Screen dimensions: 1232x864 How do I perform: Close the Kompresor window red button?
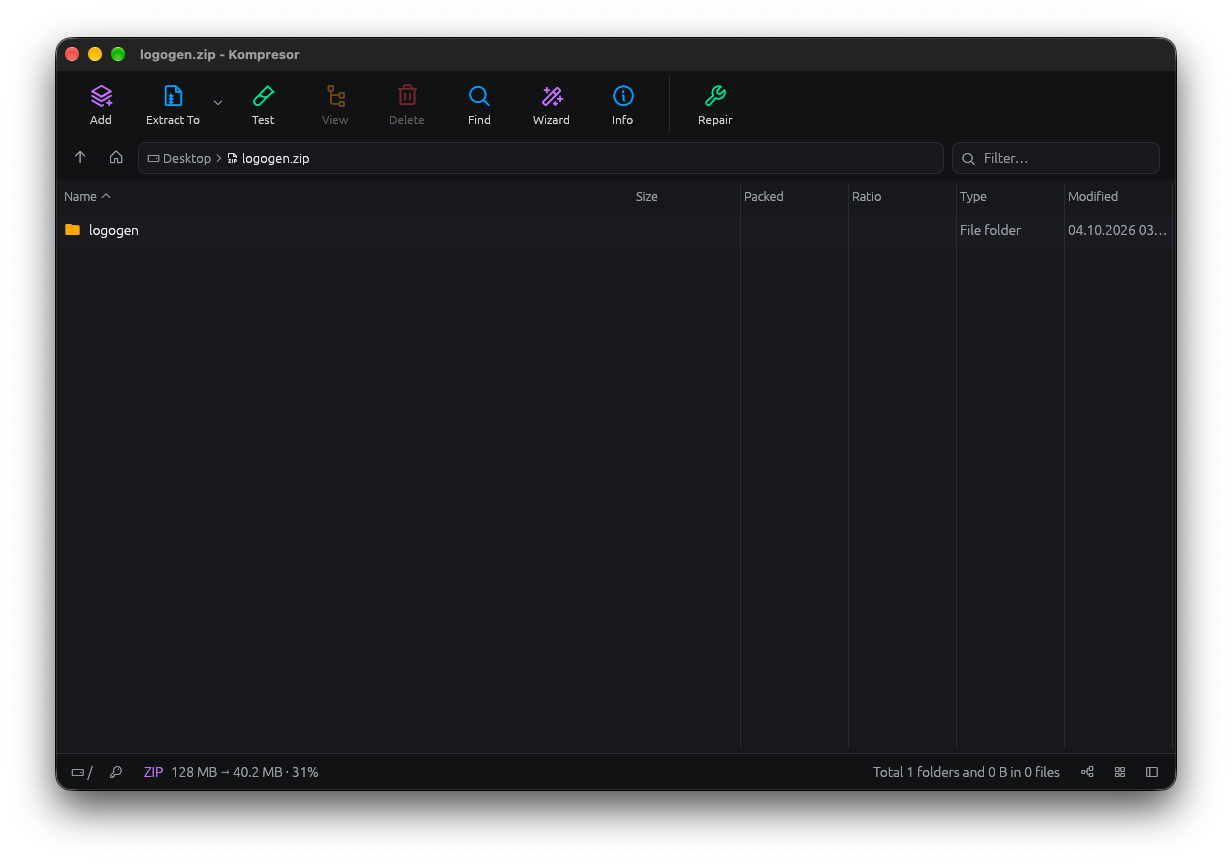pos(72,54)
